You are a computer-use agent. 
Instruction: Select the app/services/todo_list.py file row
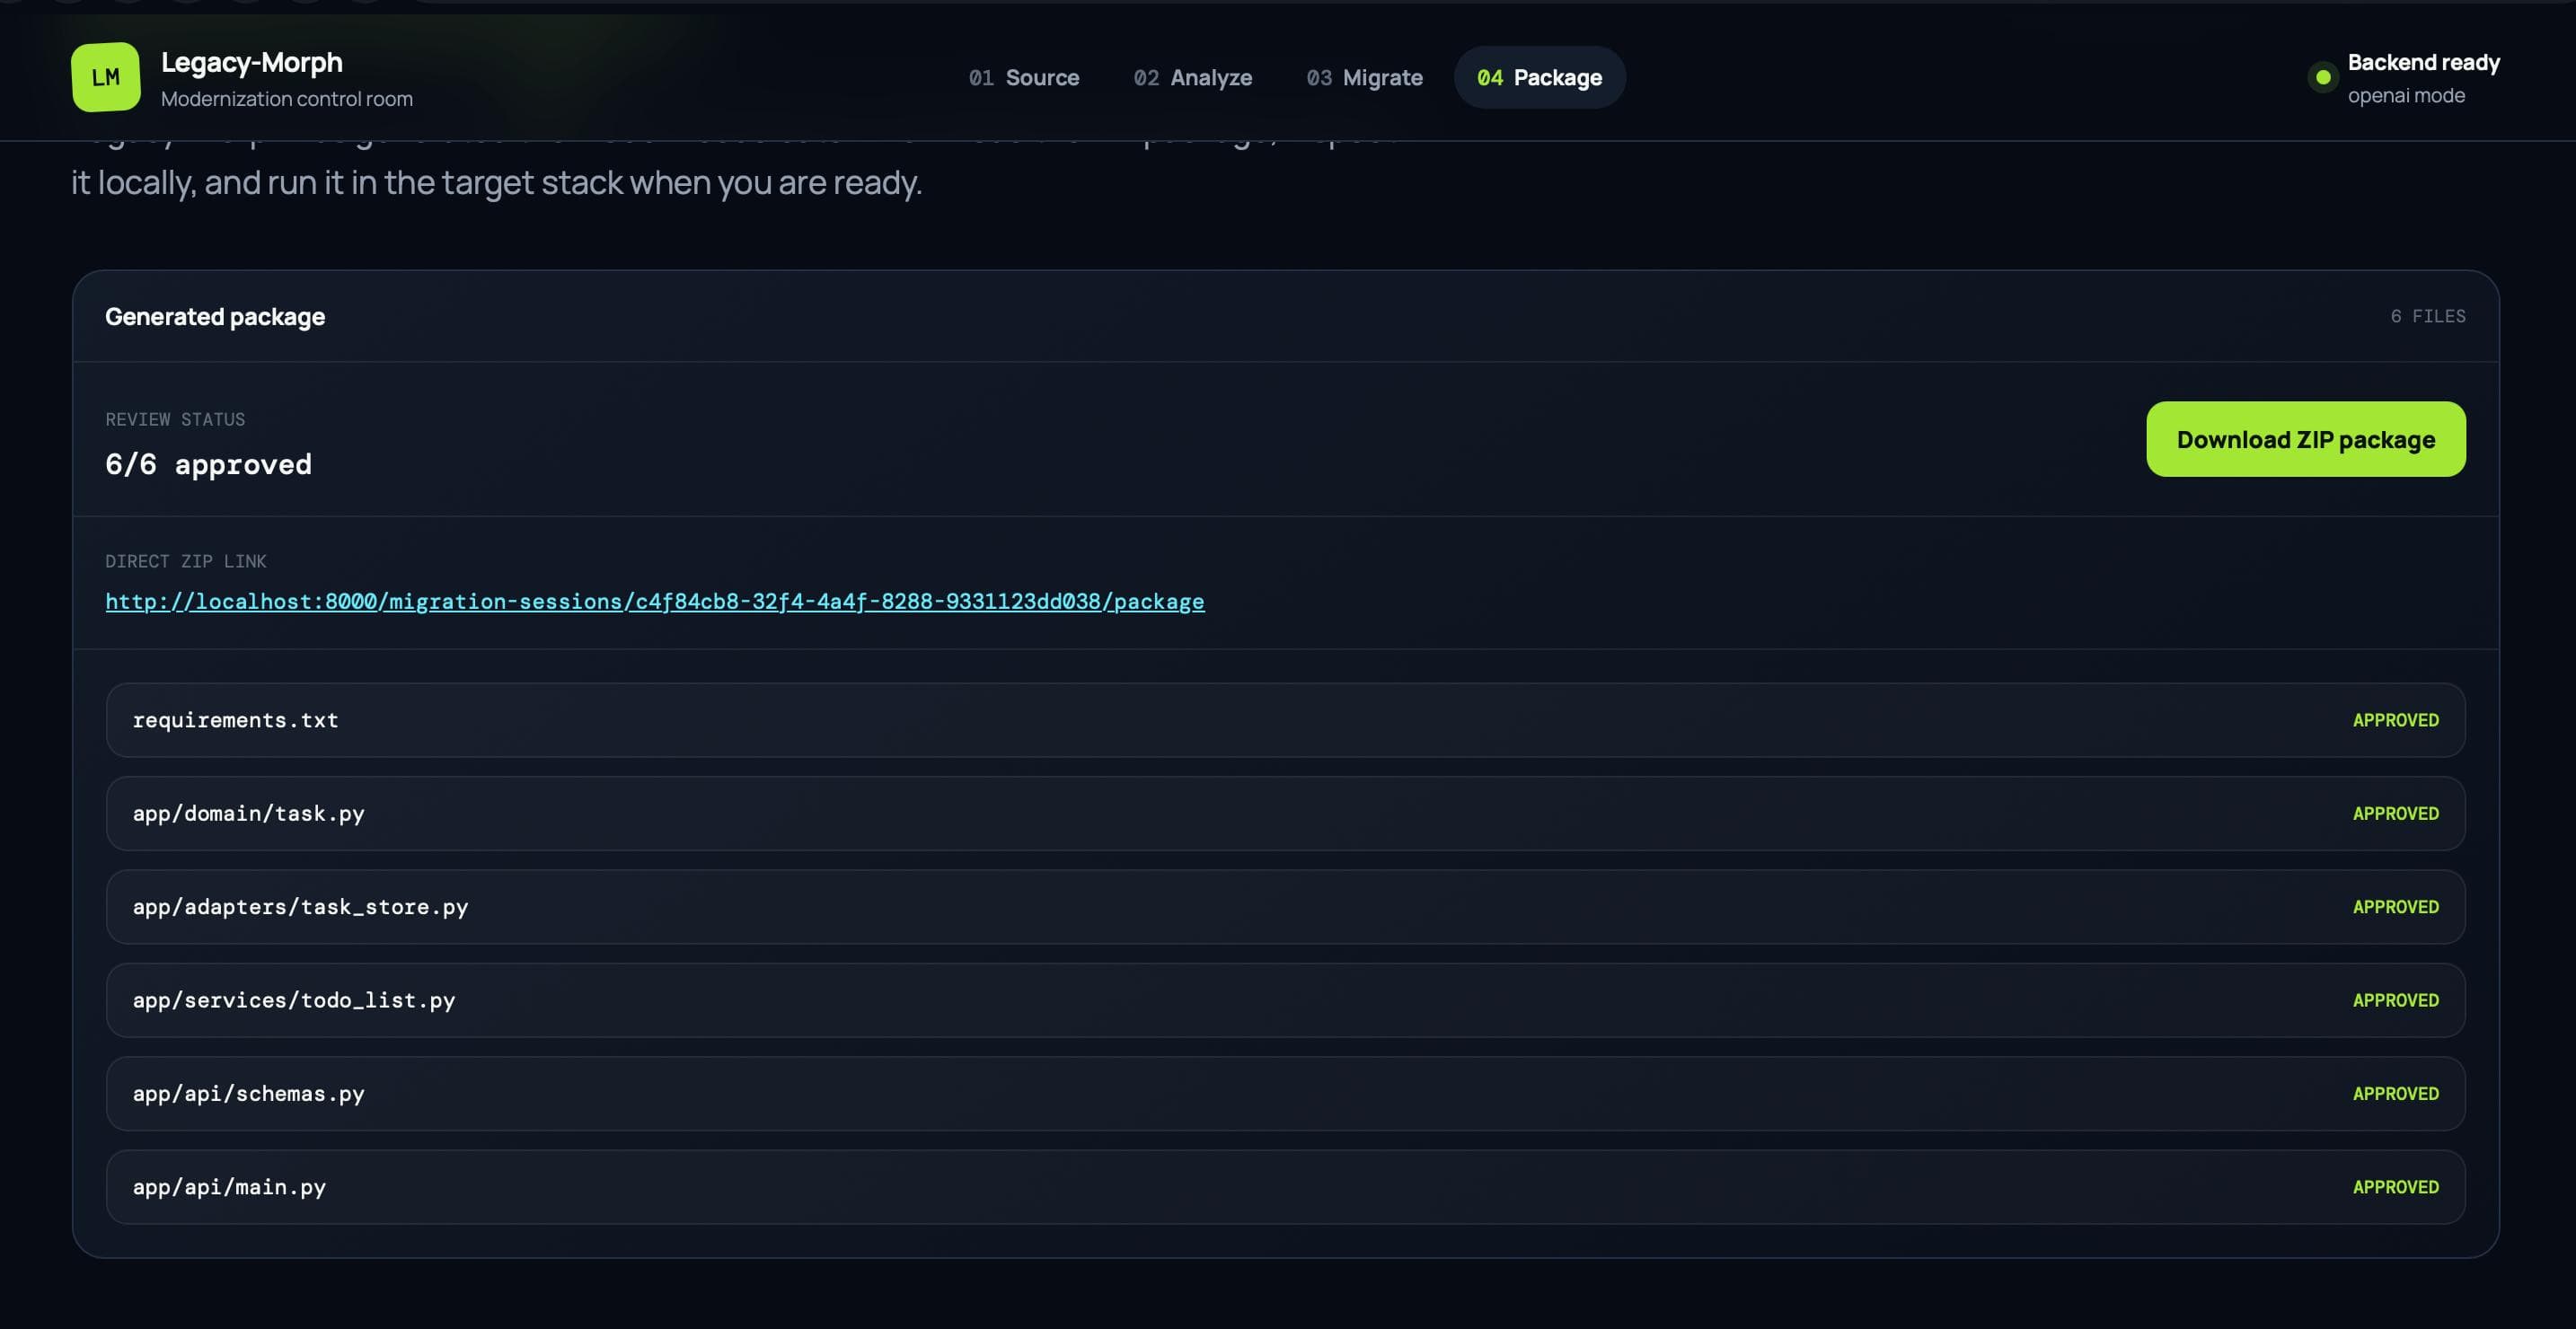tap(1285, 1000)
